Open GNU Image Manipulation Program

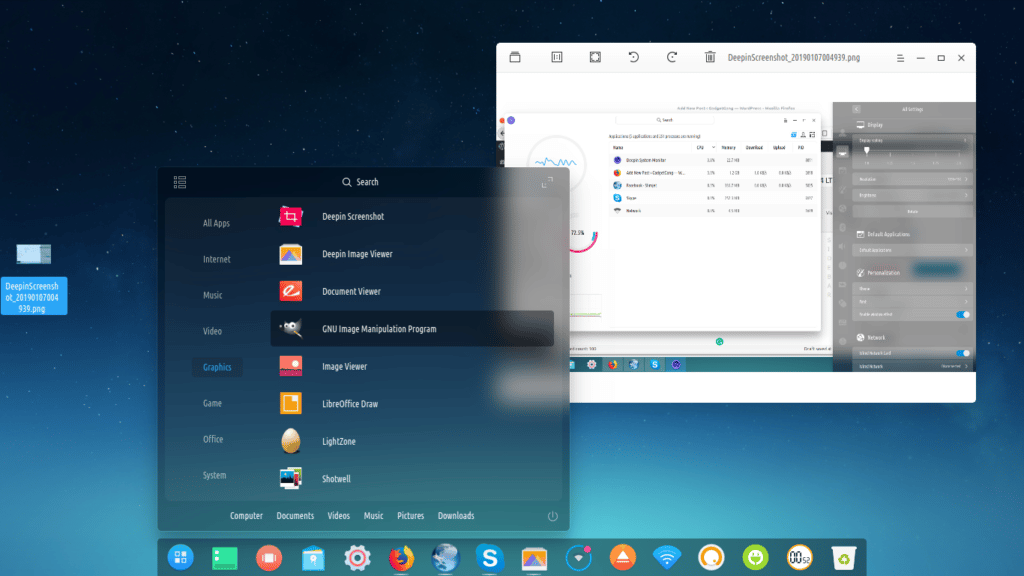376,329
